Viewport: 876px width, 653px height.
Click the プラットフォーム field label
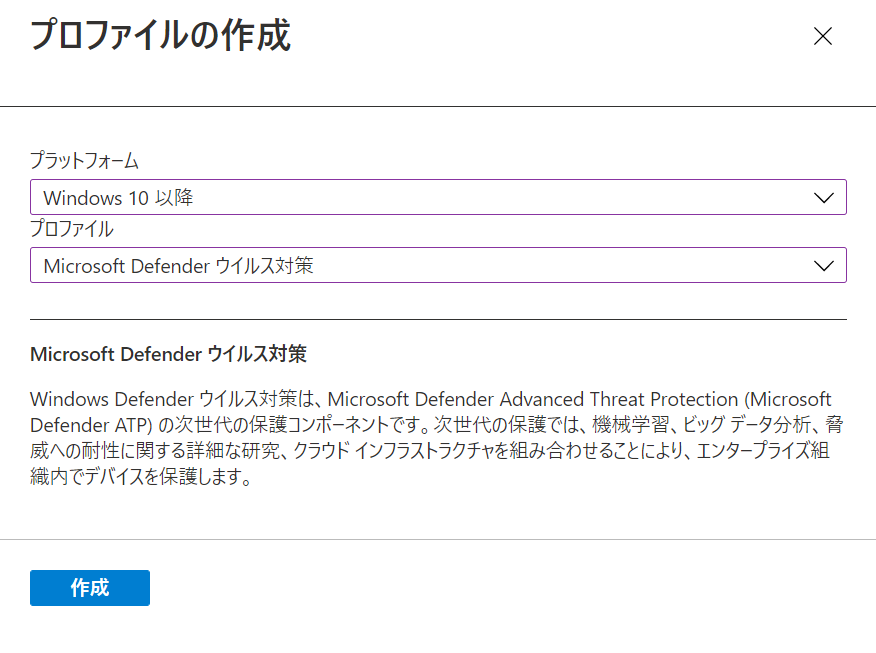pyautogui.click(x=84, y=160)
